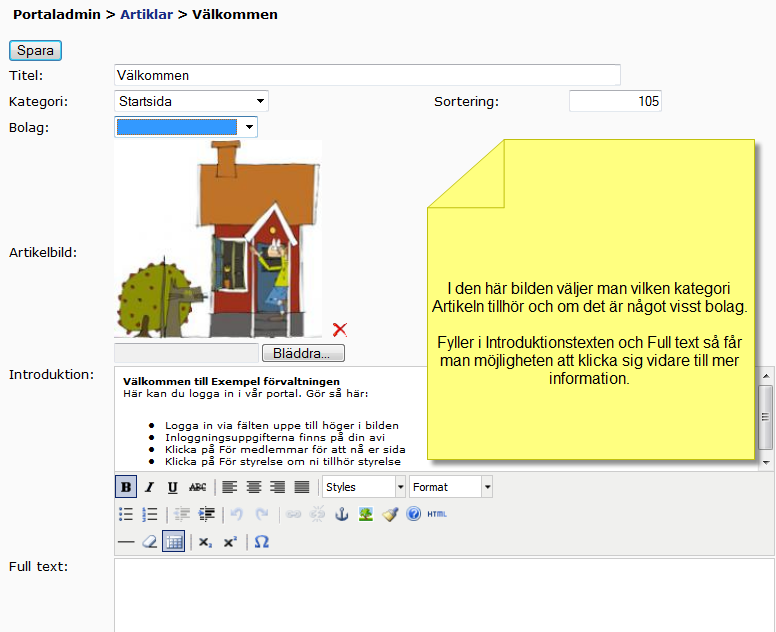Screen dimensions: 776x632
Task: Click the Introduktion editor scrollbar thumb
Action: point(766,417)
